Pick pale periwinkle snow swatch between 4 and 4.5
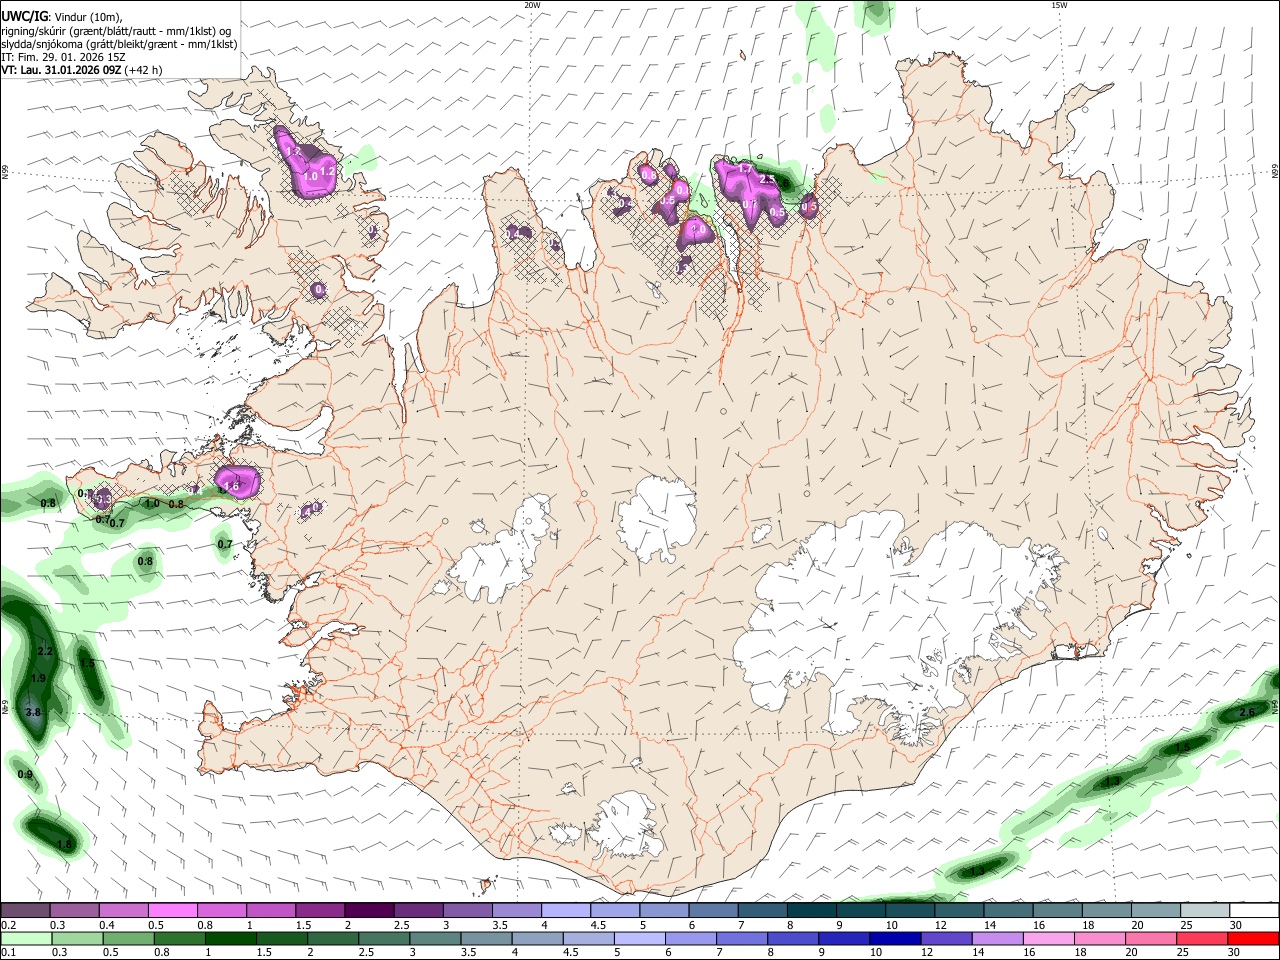The image size is (1280, 960). [x=566, y=910]
